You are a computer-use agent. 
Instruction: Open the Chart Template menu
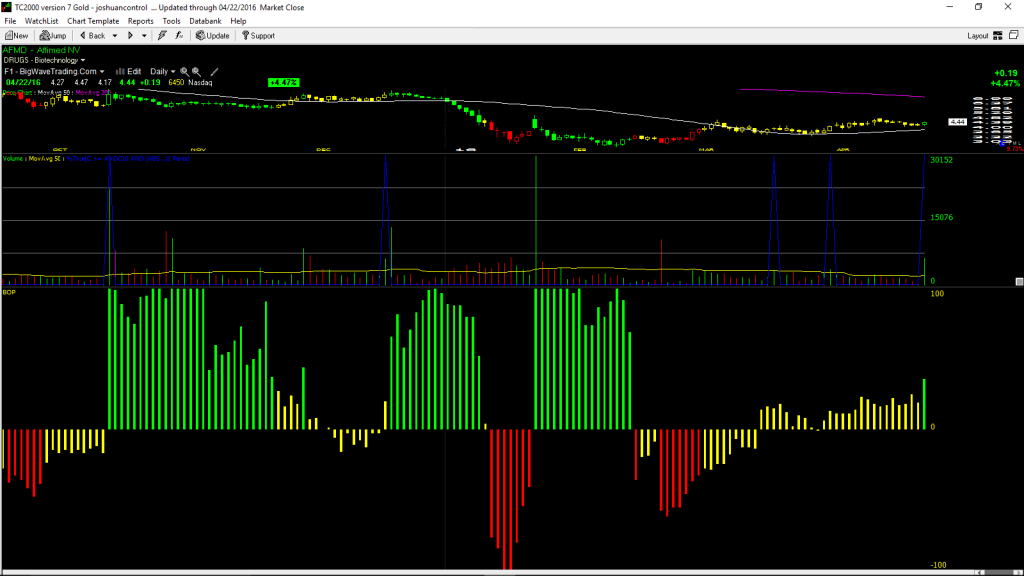point(93,21)
